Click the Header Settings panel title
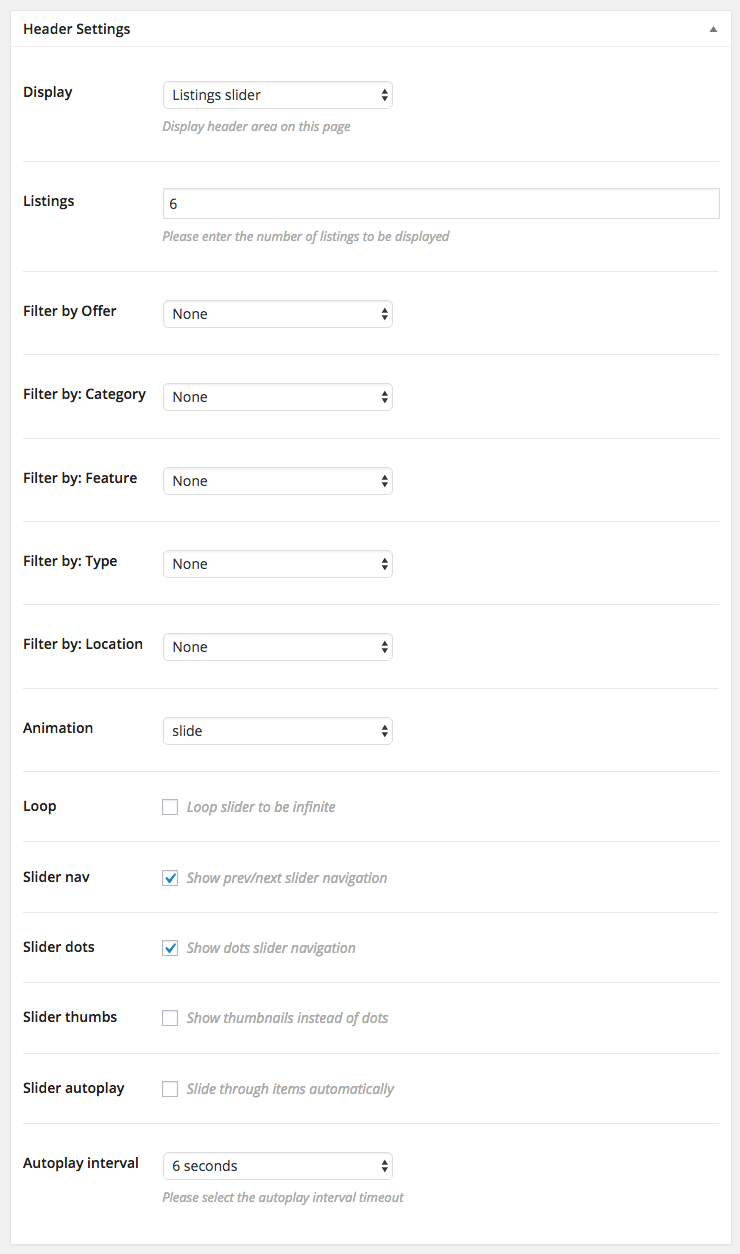Image resolution: width=740 pixels, height=1254 pixels. (76, 28)
